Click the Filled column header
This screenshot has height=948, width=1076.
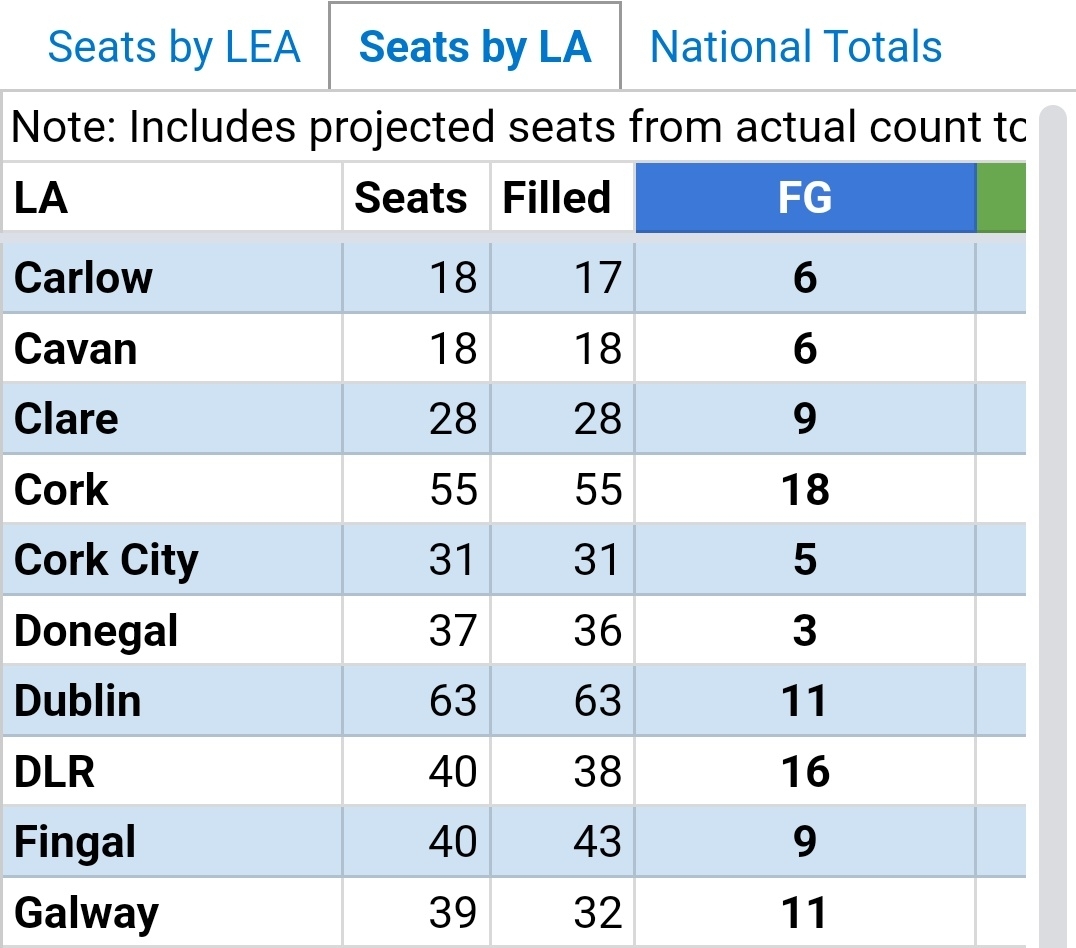pos(556,198)
